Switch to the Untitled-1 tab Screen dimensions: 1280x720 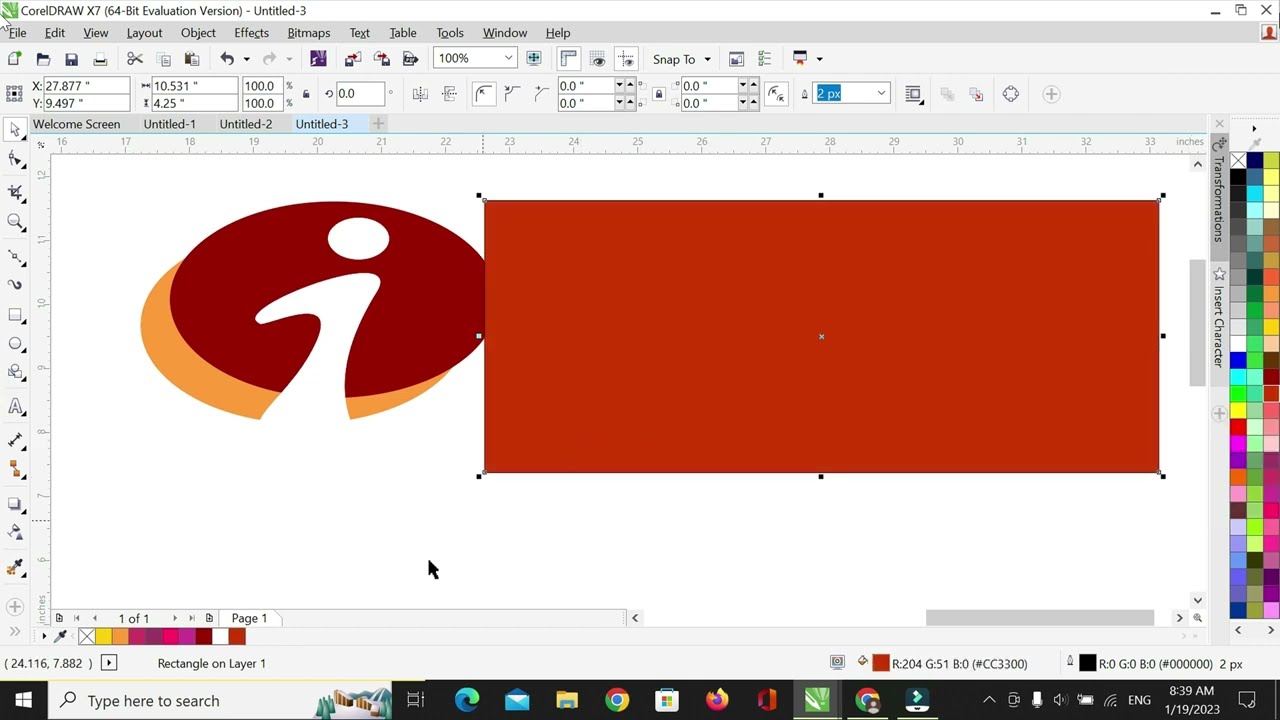click(x=169, y=124)
